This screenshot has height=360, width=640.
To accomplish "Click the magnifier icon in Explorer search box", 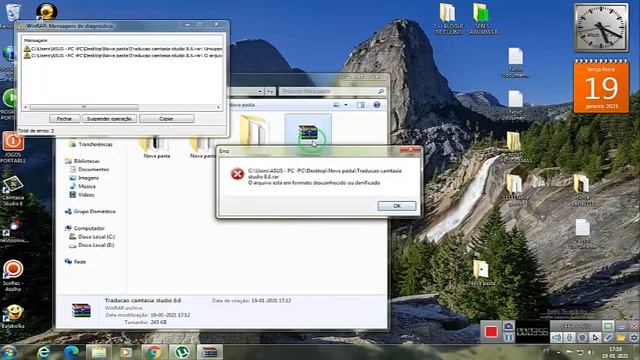I will pos(380,91).
